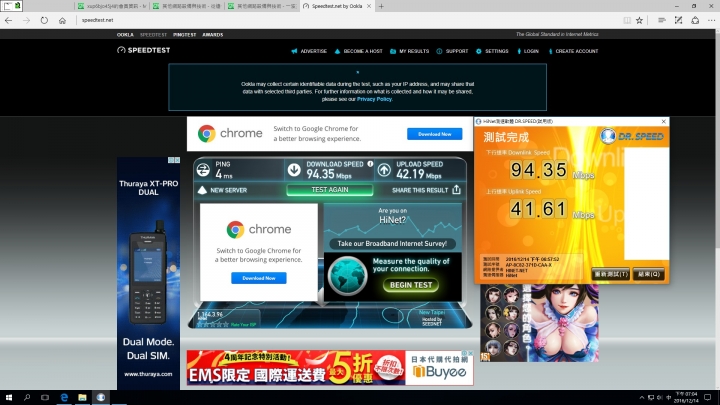This screenshot has height=405, width=720.
Task: Open the Dr.Speed app on the taskbar
Action: click(101, 398)
